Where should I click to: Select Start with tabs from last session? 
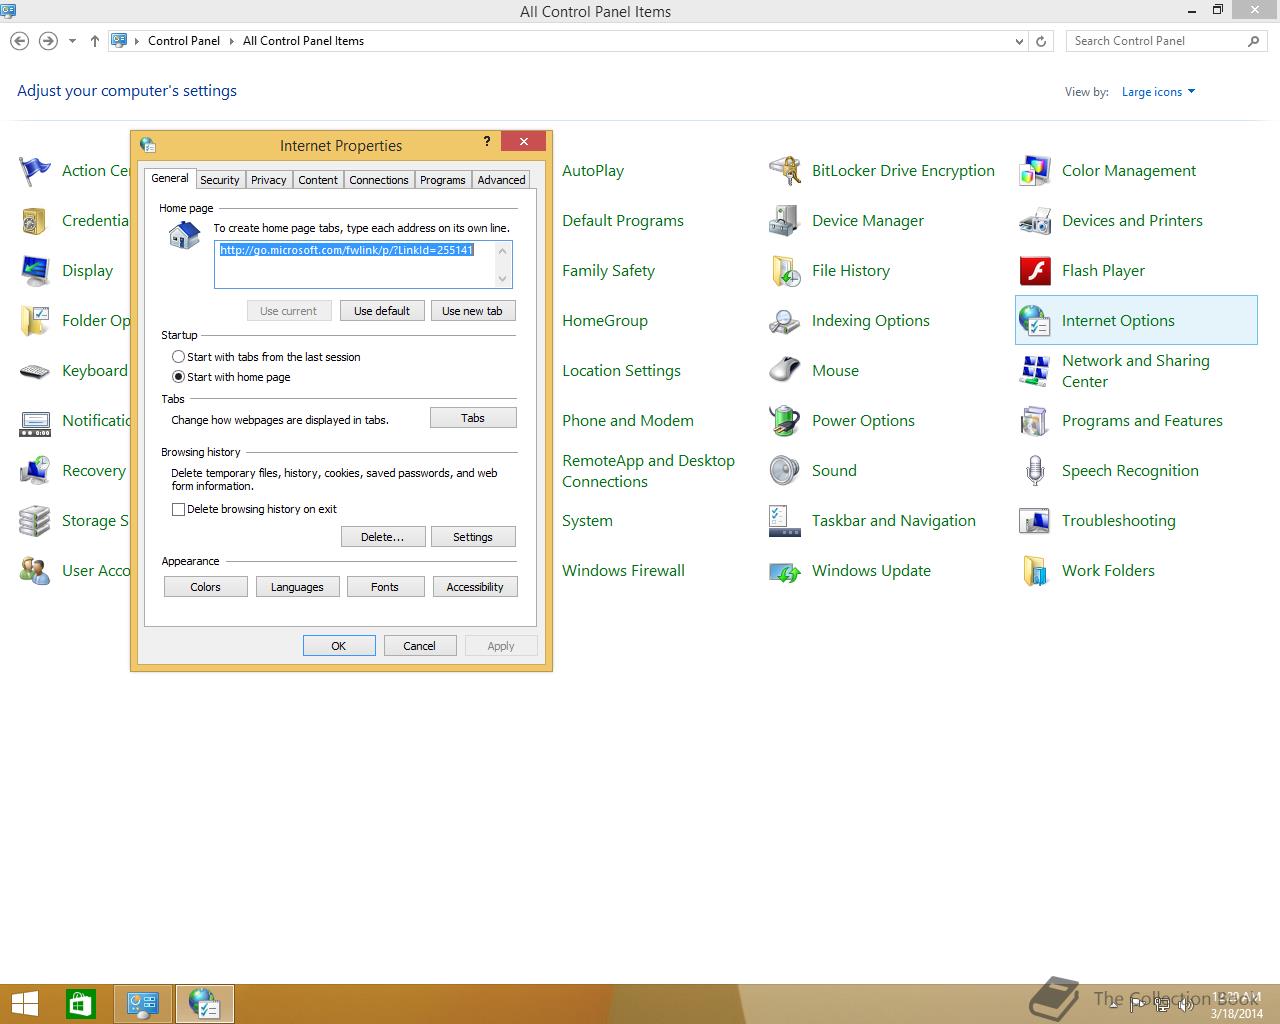click(x=178, y=357)
